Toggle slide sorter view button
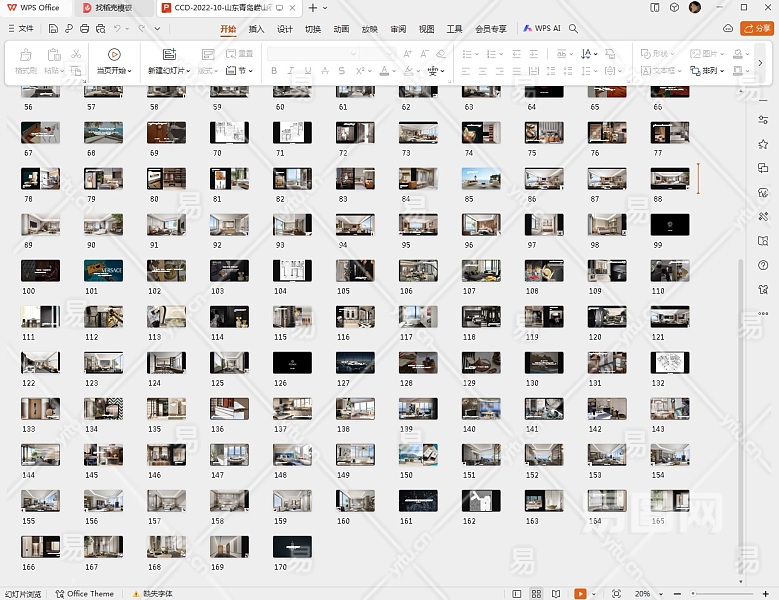This screenshot has width=779, height=600. [x=537, y=593]
